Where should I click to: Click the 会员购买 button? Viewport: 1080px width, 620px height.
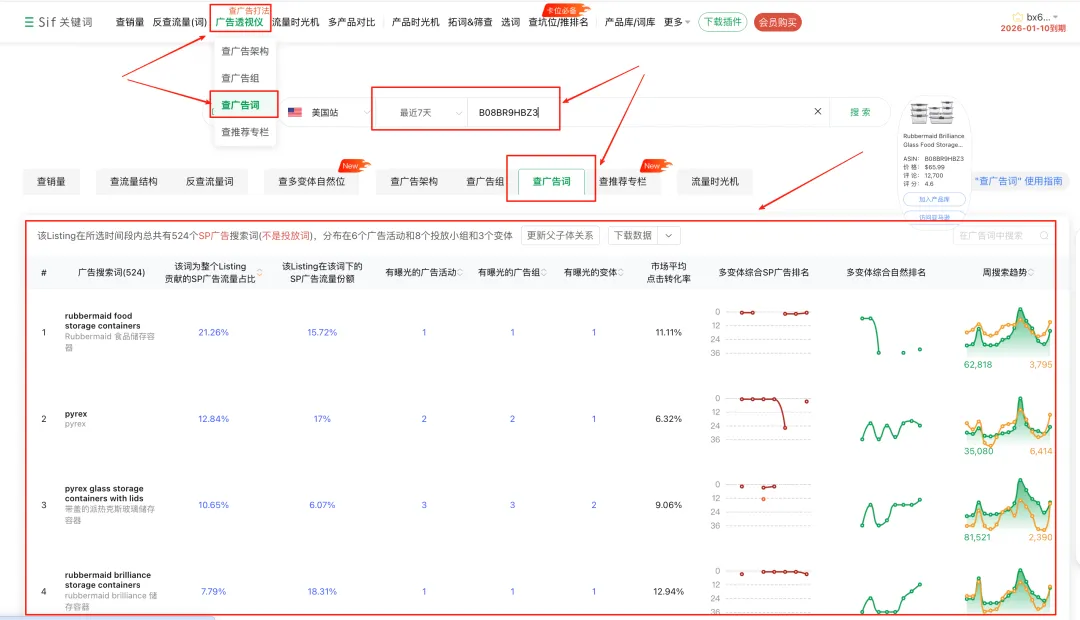tap(778, 22)
